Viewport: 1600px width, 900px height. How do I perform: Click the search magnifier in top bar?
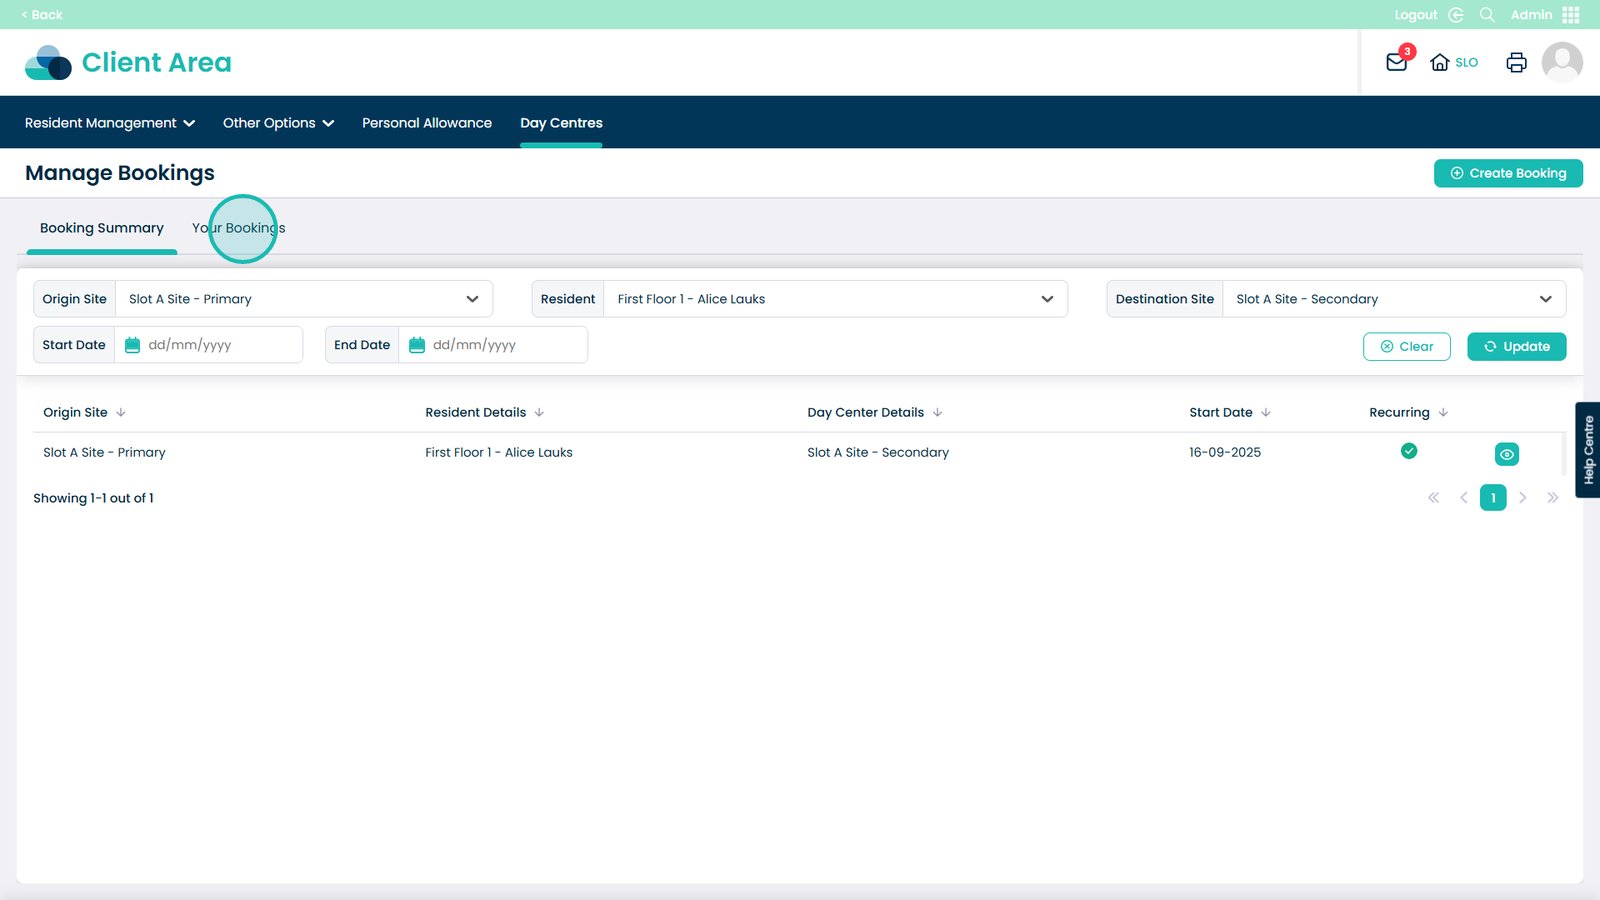[1487, 15]
